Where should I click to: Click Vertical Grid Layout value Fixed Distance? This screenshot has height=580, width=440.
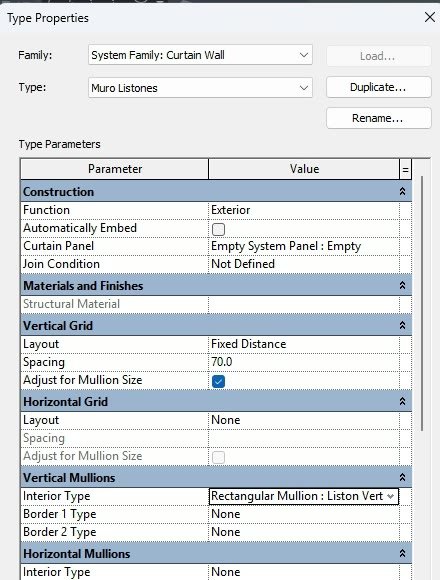304,344
